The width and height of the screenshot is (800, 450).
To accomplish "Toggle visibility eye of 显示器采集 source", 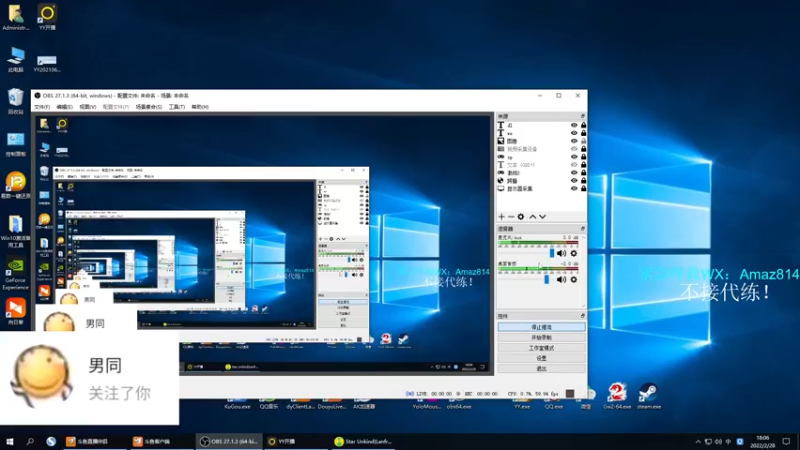I will 574,189.
